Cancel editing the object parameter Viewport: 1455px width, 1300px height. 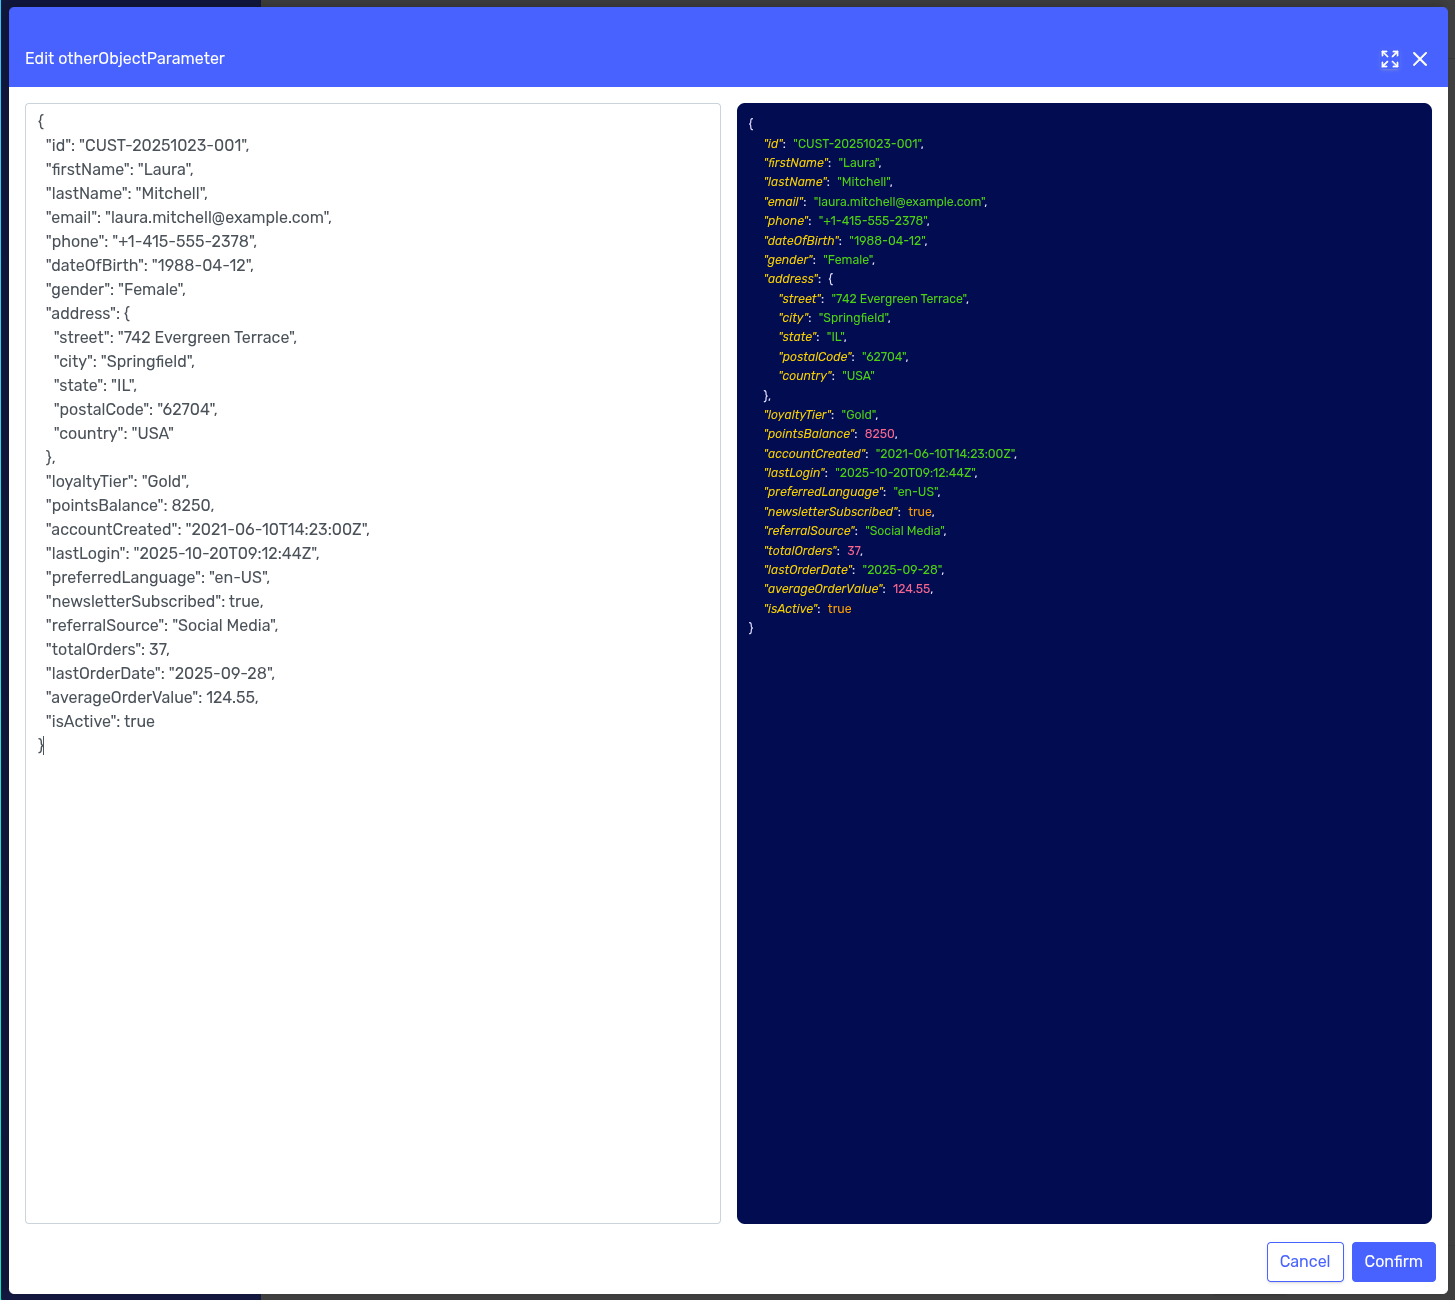(x=1304, y=1261)
